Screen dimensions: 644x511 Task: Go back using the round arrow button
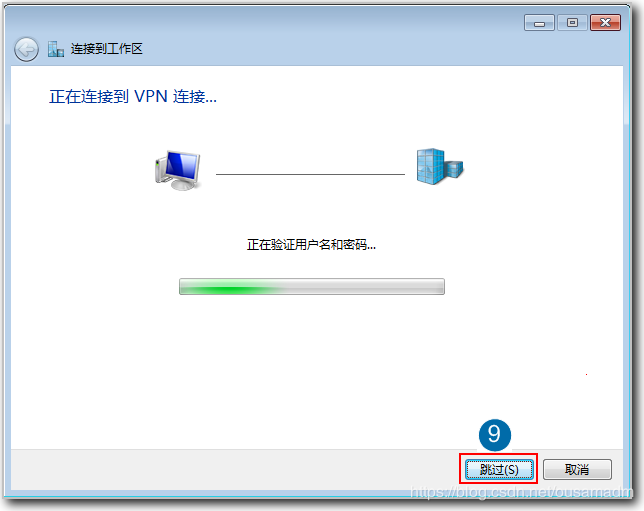click(x=26, y=50)
